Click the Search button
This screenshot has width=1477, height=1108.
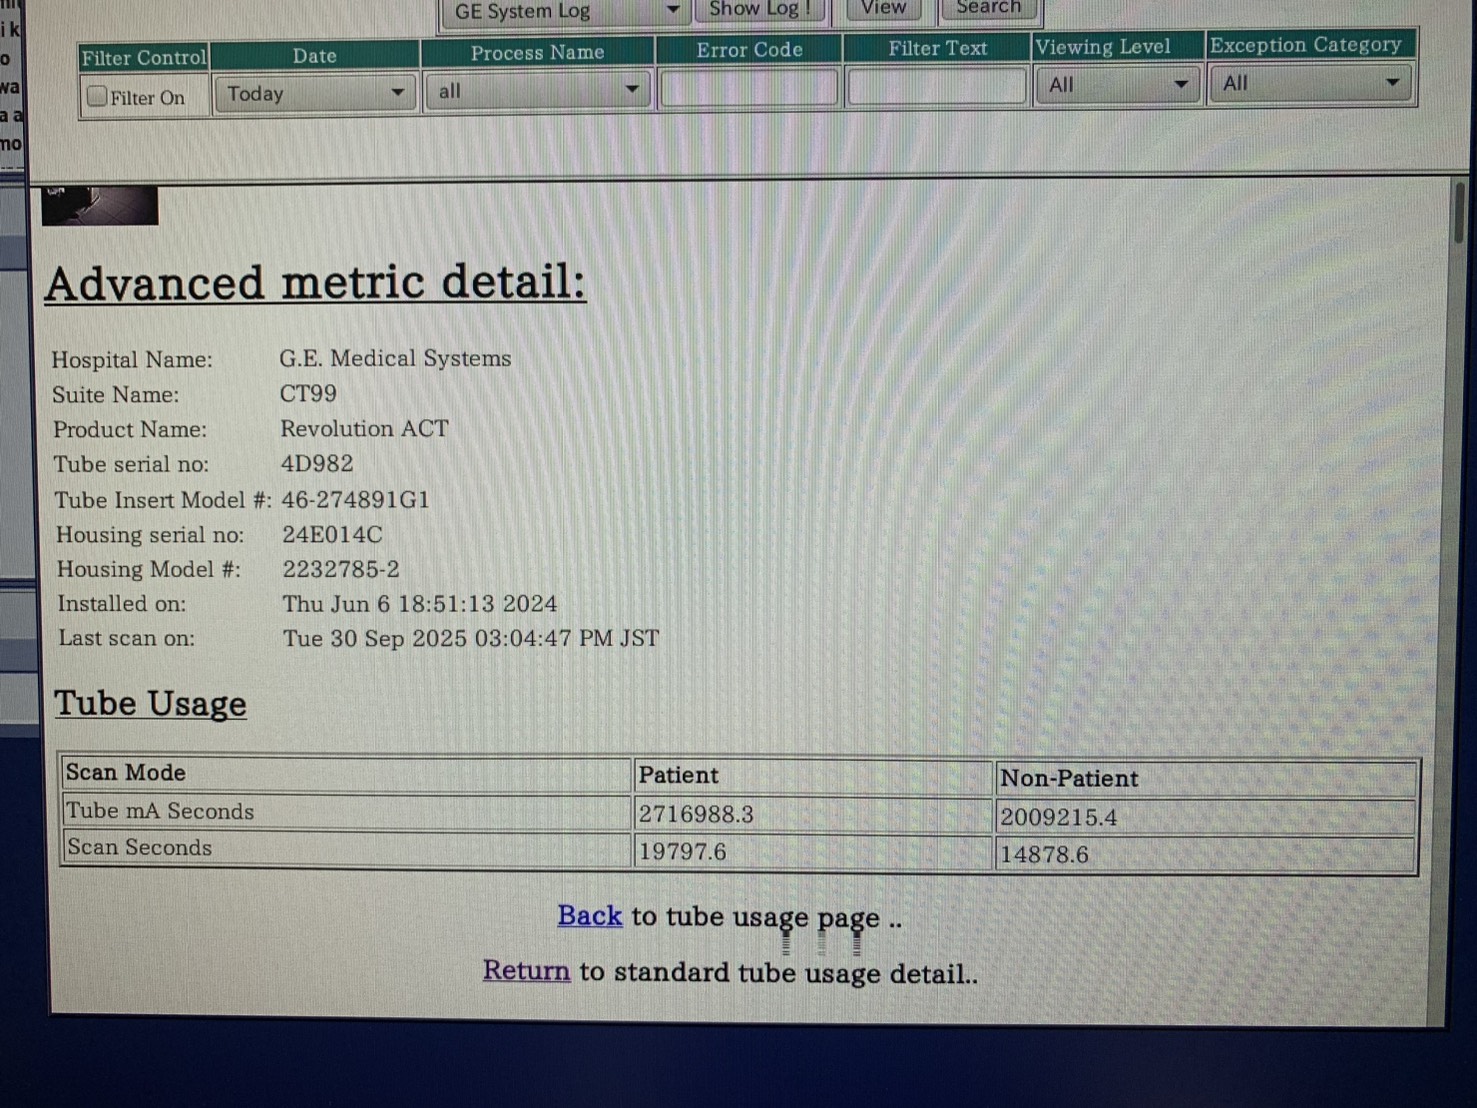(x=988, y=9)
